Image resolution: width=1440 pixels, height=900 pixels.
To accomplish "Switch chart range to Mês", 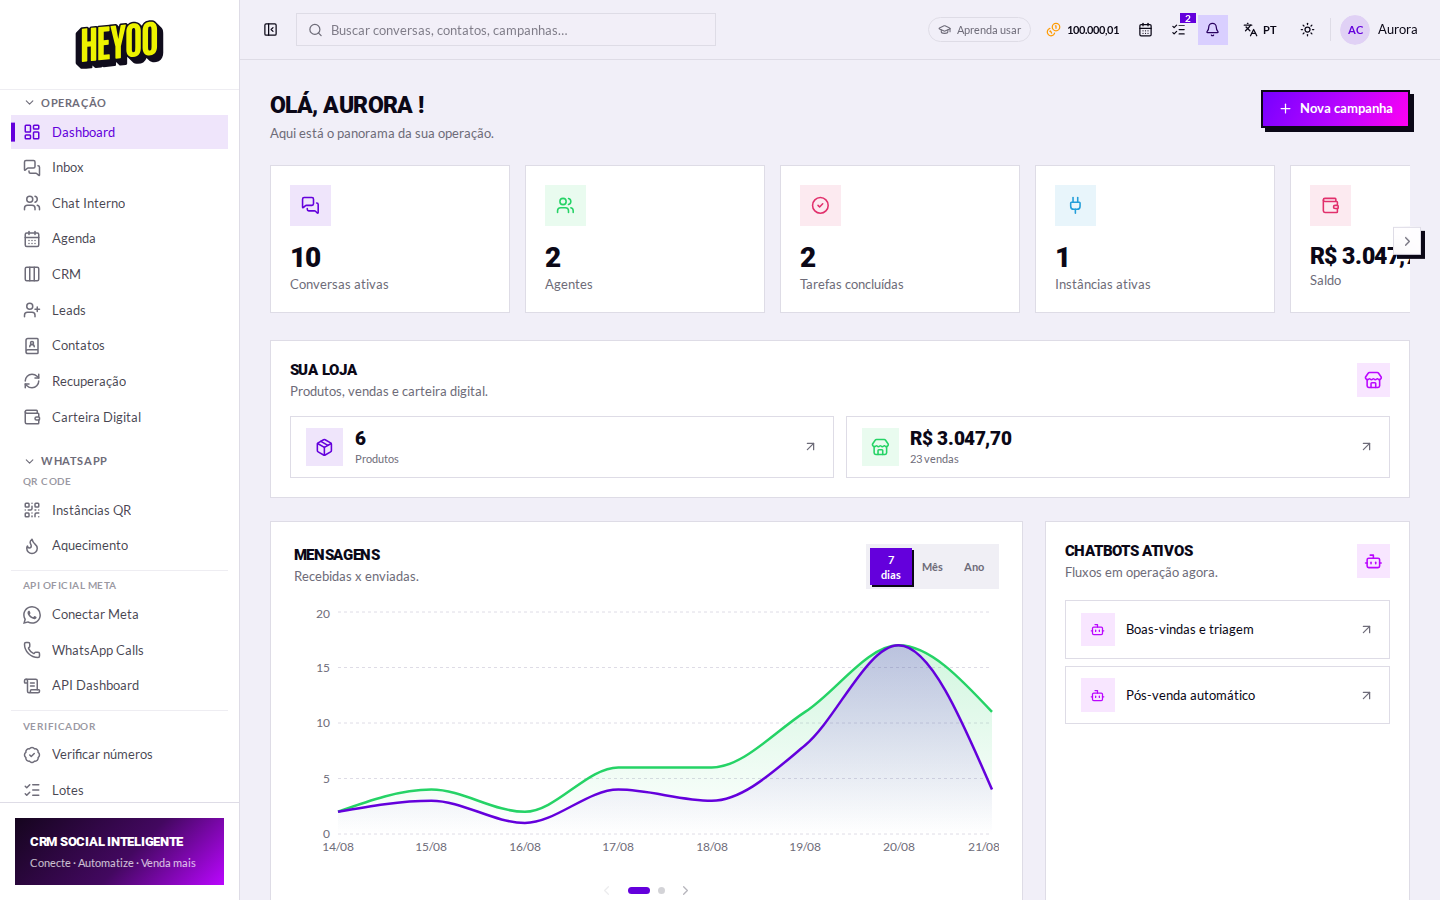I will click(932, 567).
